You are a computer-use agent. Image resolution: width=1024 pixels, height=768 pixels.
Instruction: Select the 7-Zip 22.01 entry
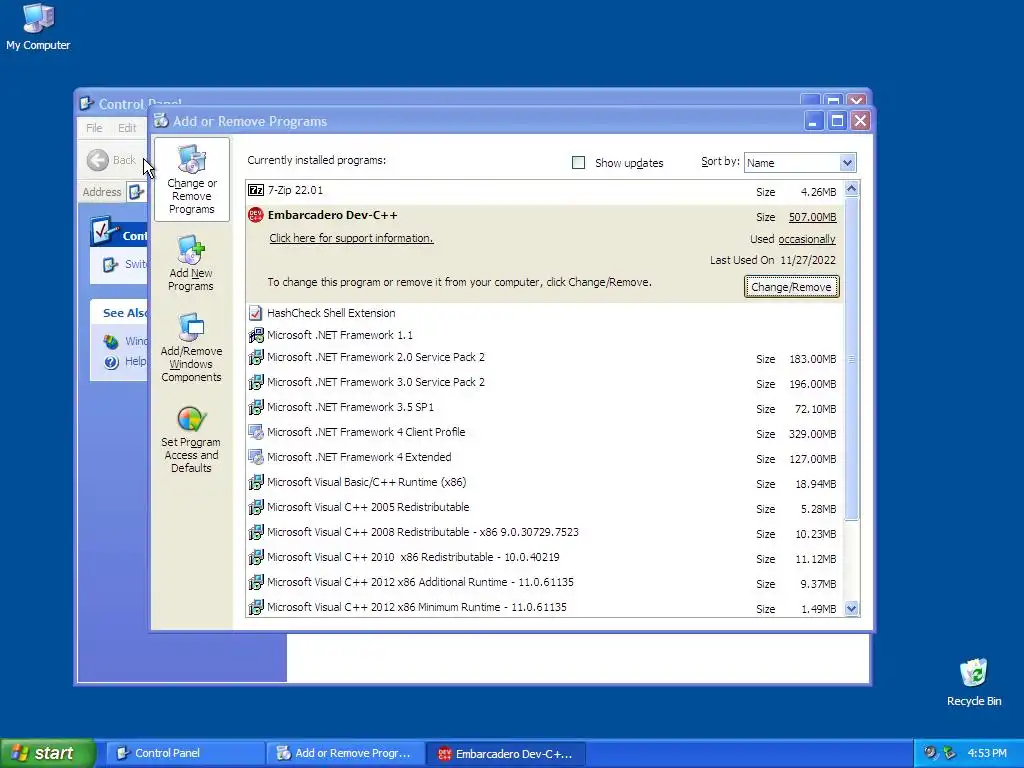pos(545,191)
